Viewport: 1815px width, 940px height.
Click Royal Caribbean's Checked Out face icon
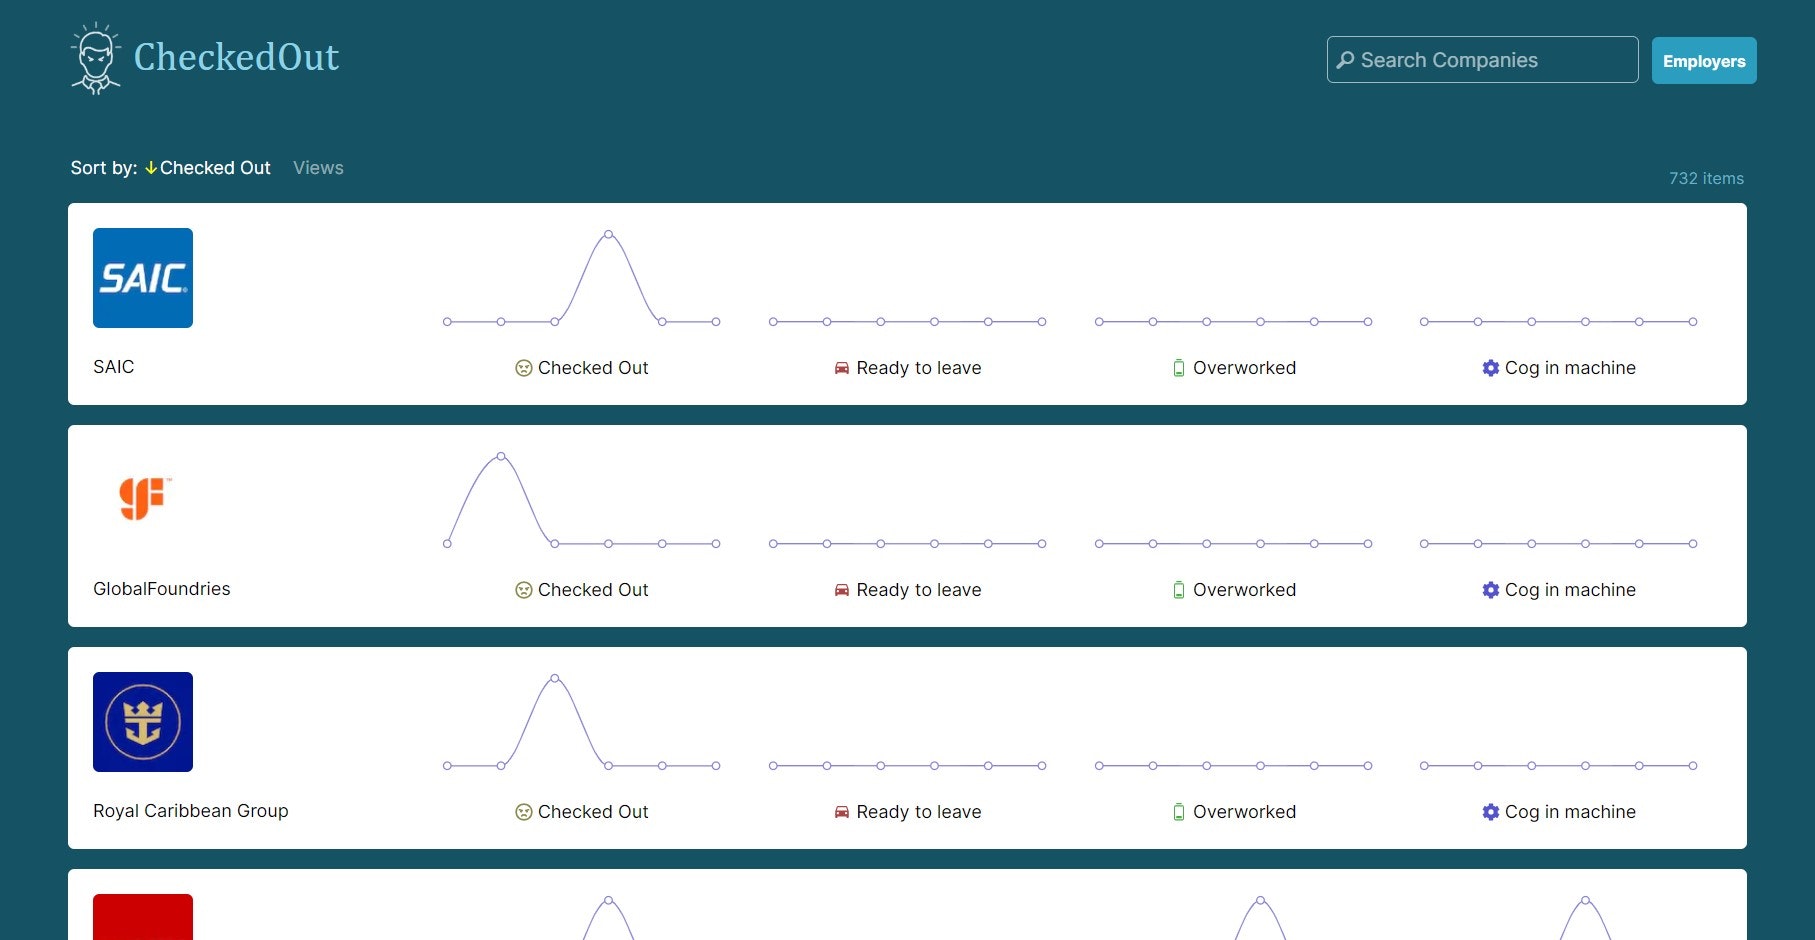click(x=523, y=812)
